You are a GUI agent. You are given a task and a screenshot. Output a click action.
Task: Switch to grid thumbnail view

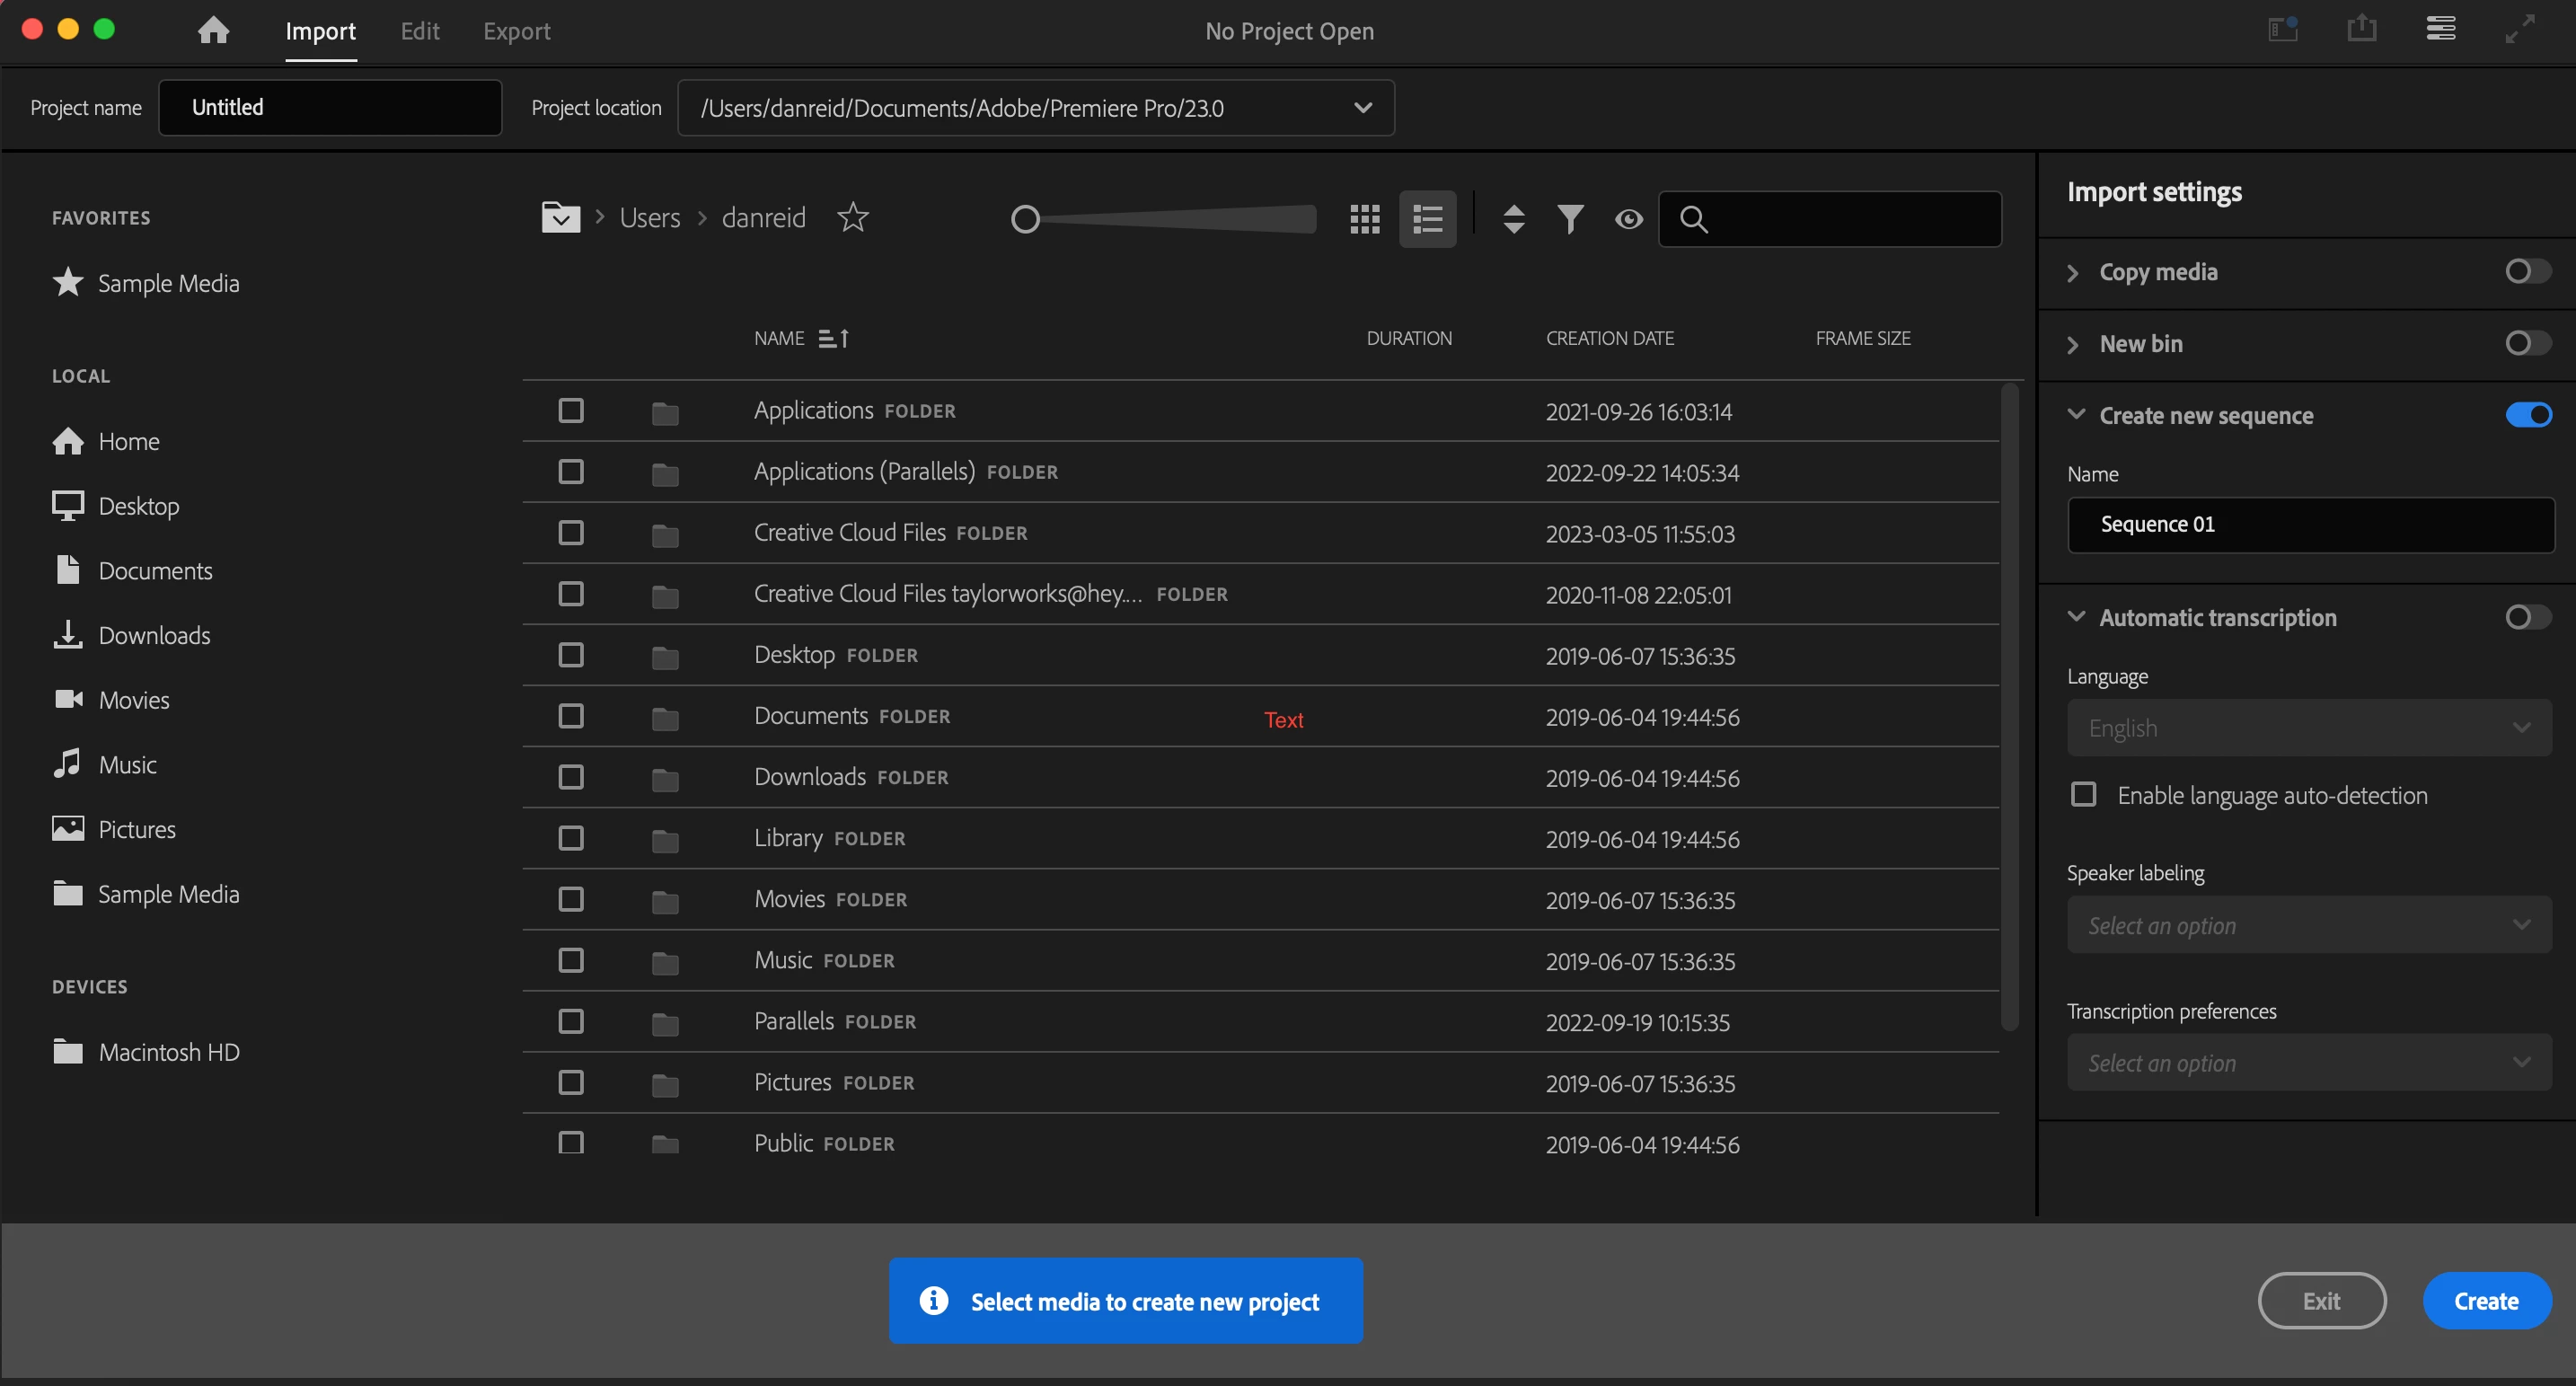1364,218
